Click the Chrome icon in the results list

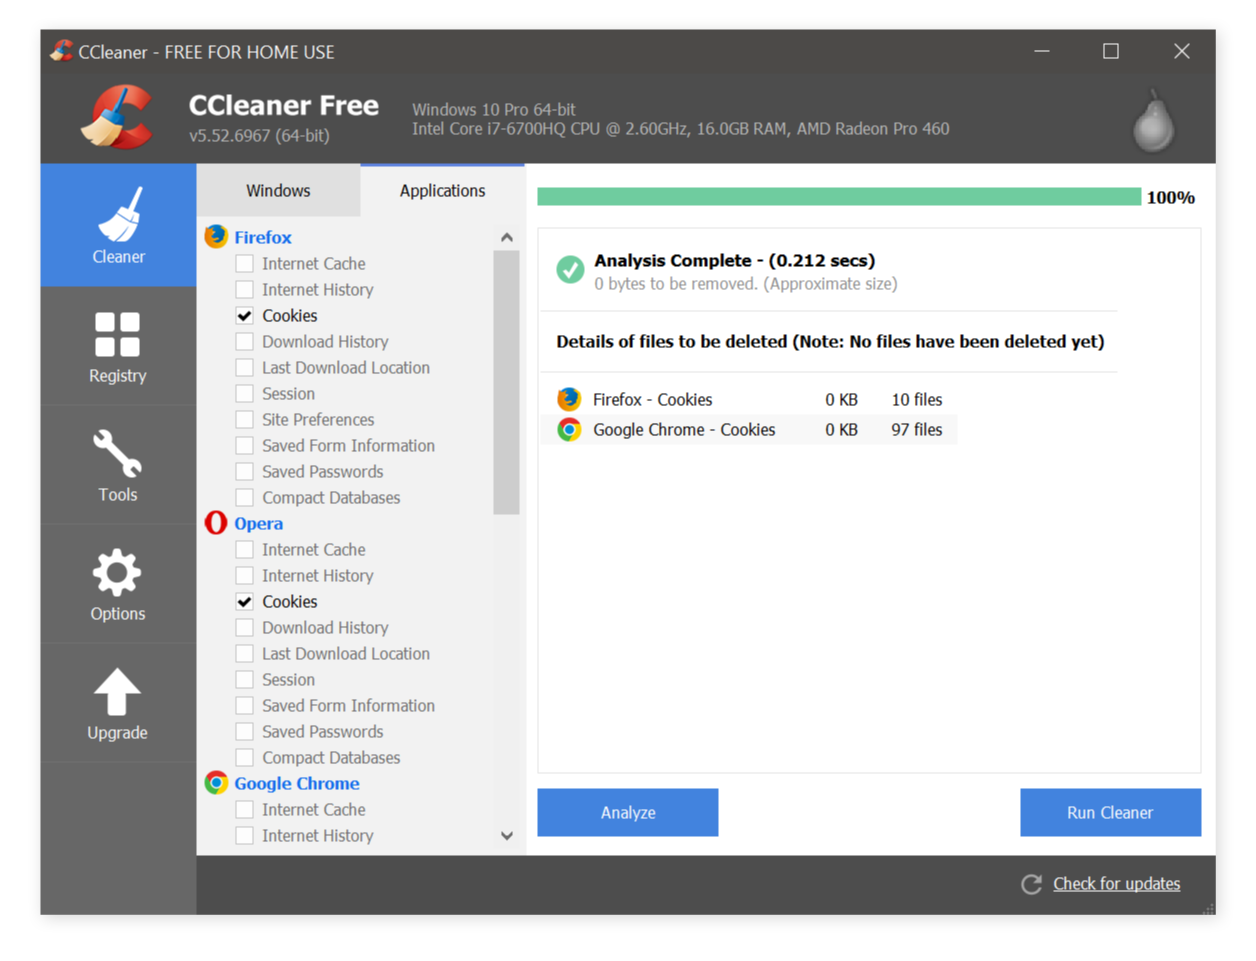click(x=569, y=429)
